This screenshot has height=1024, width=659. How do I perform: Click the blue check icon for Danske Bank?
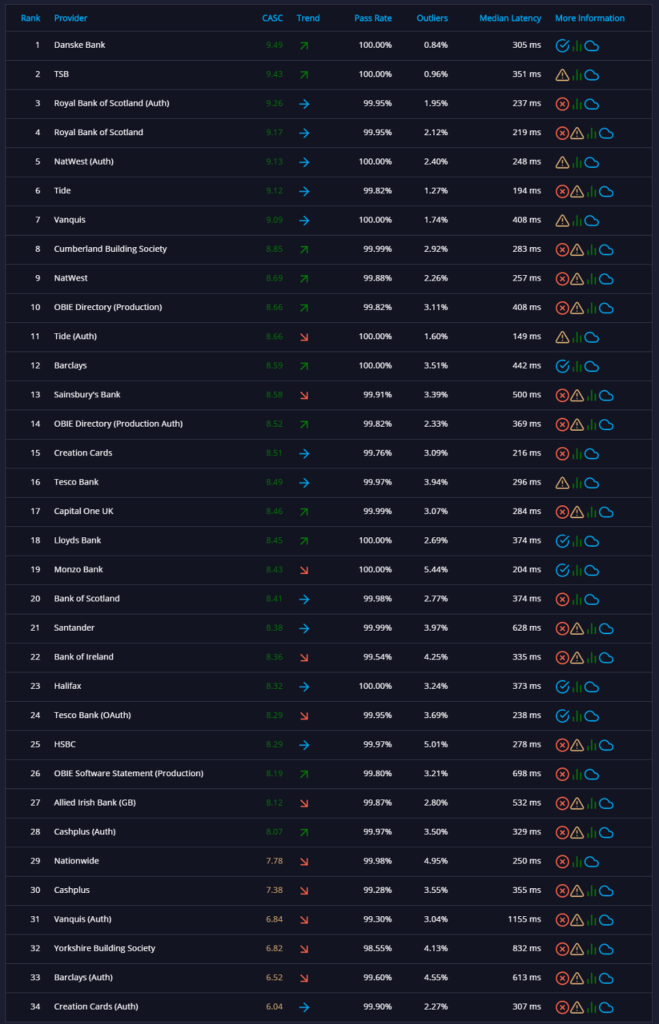562,46
